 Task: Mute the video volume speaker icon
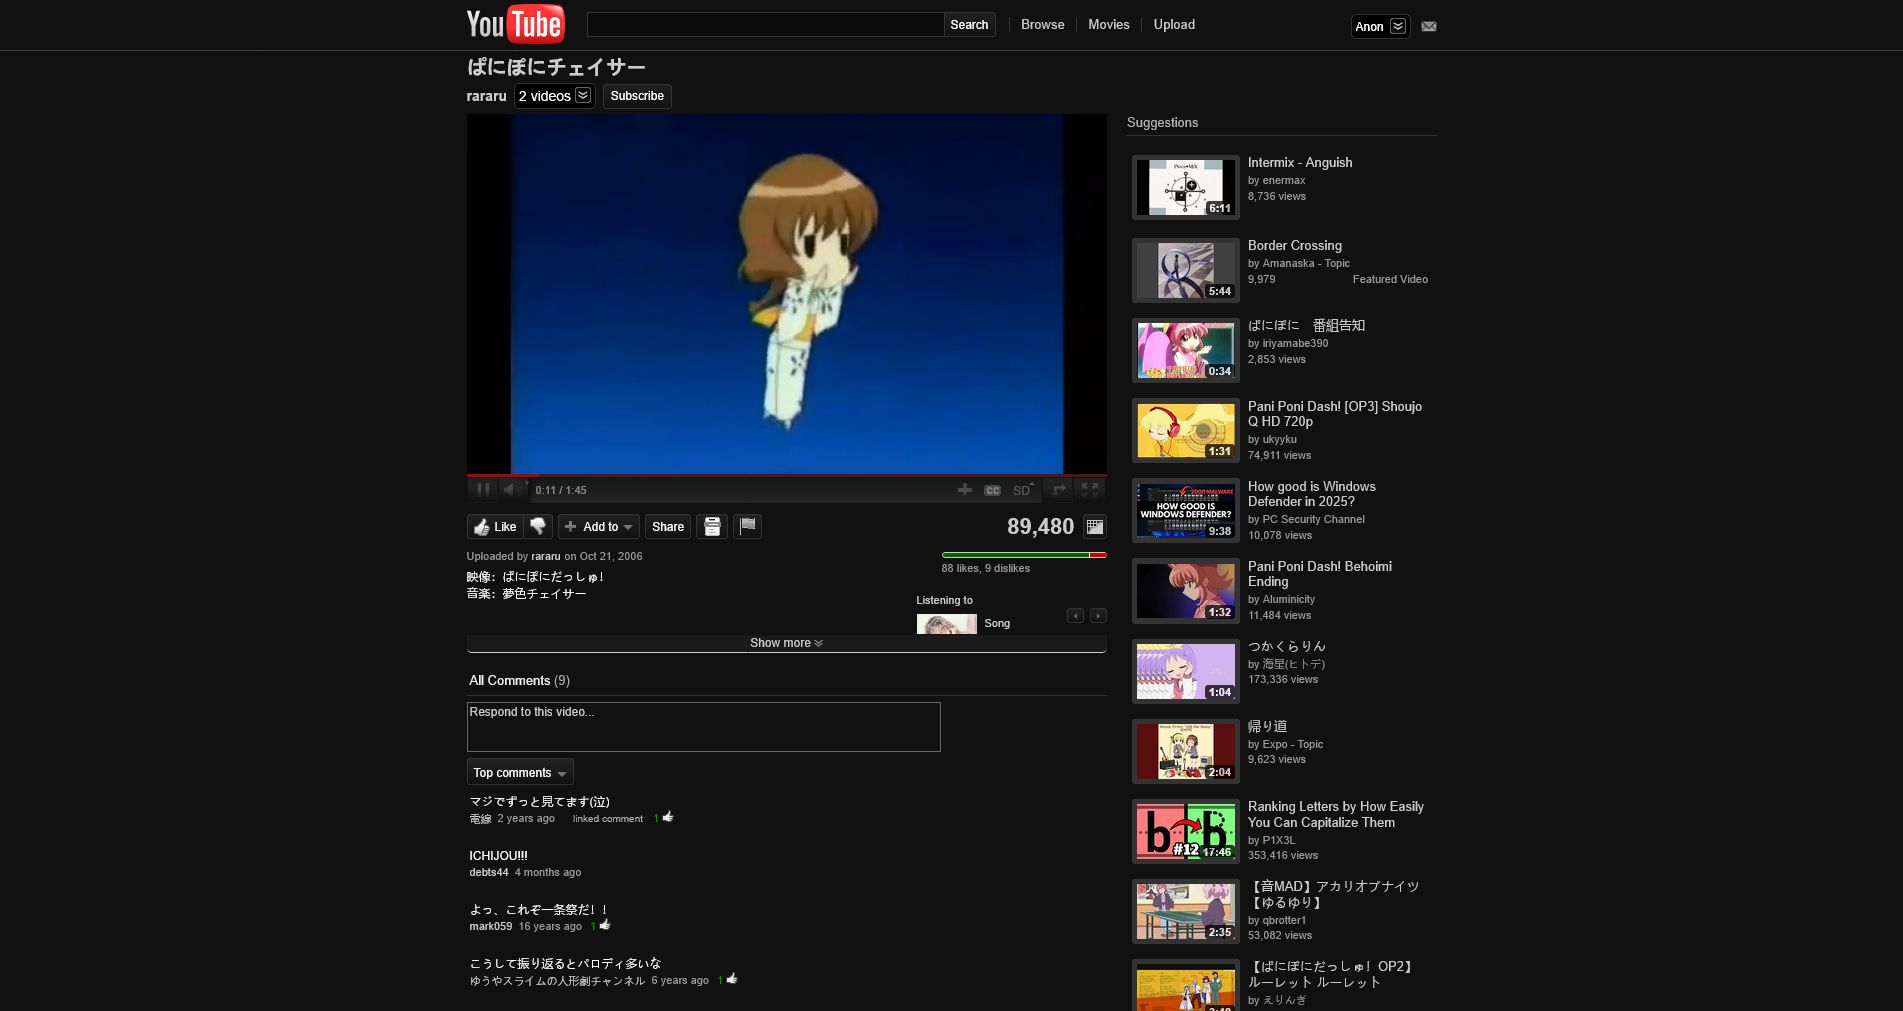pyautogui.click(x=510, y=489)
